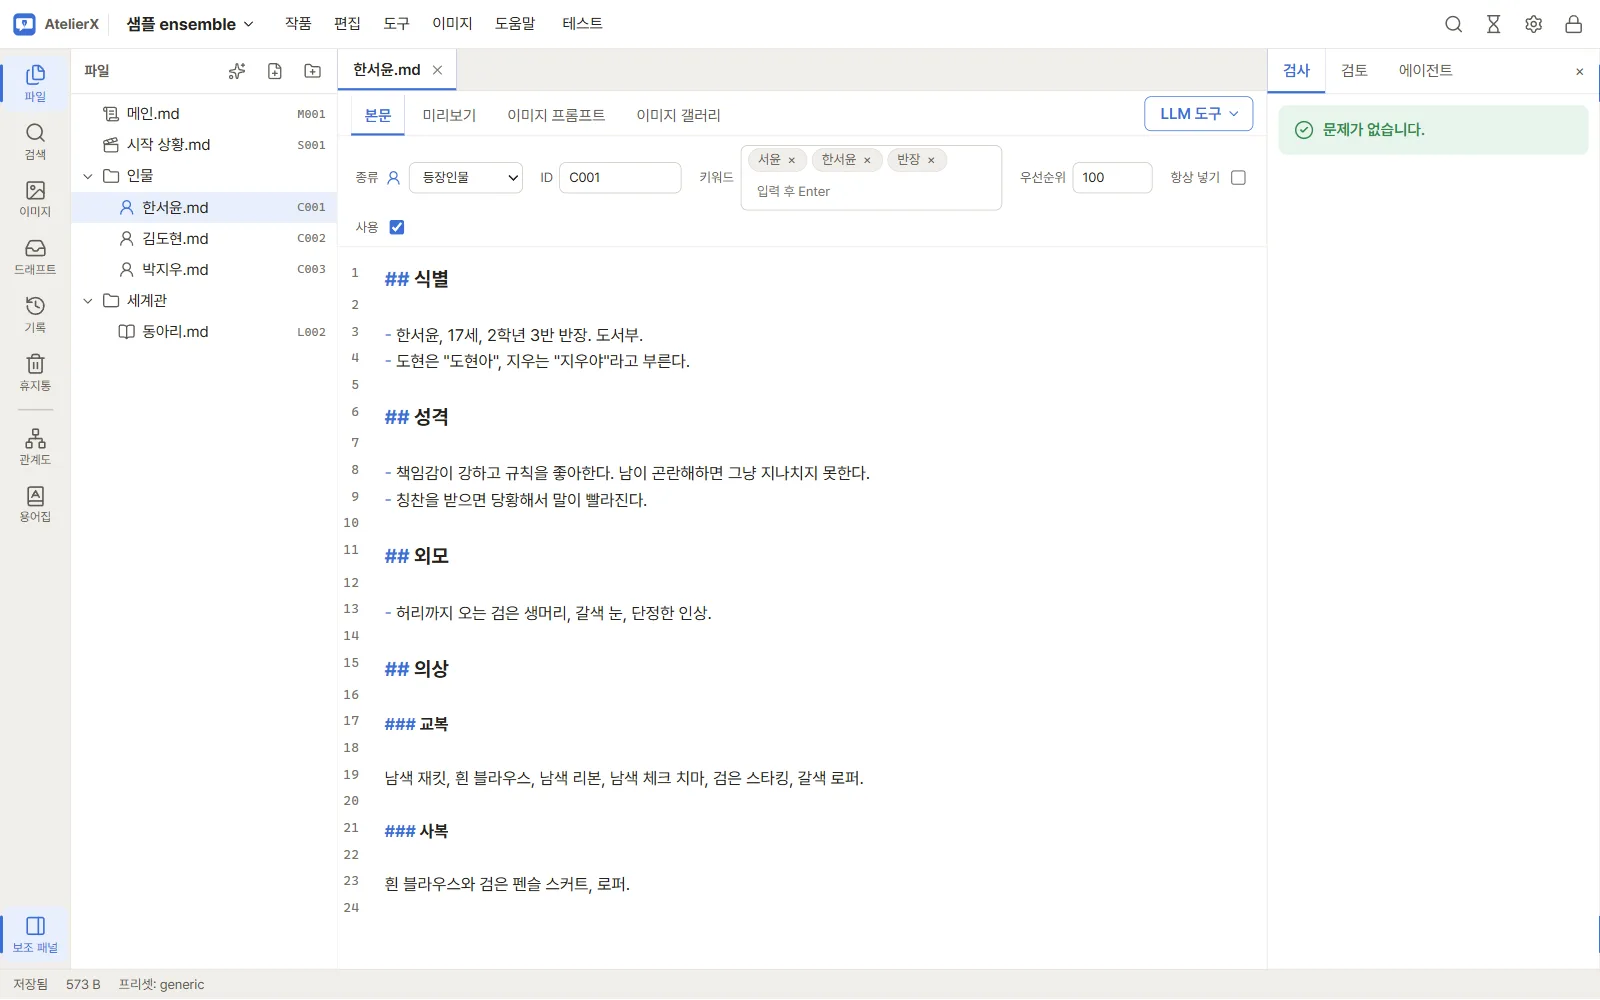Viewport: 1600px width, 1000px height.
Task: Collapse the 세계관 folder
Action: tap(88, 300)
